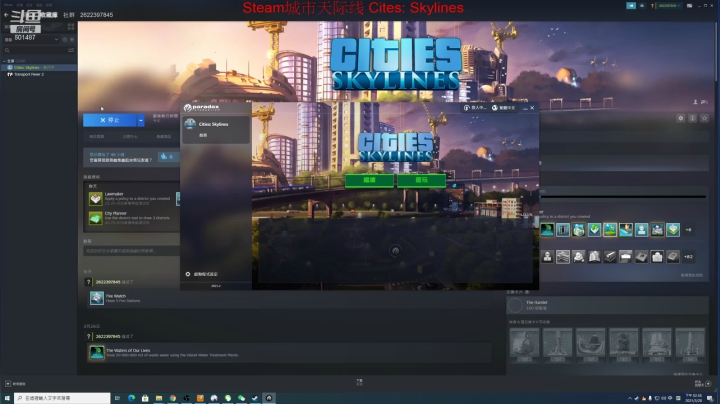Open Microsoft Edge from taskbar
The height and width of the screenshot is (404, 720).
[131, 398]
